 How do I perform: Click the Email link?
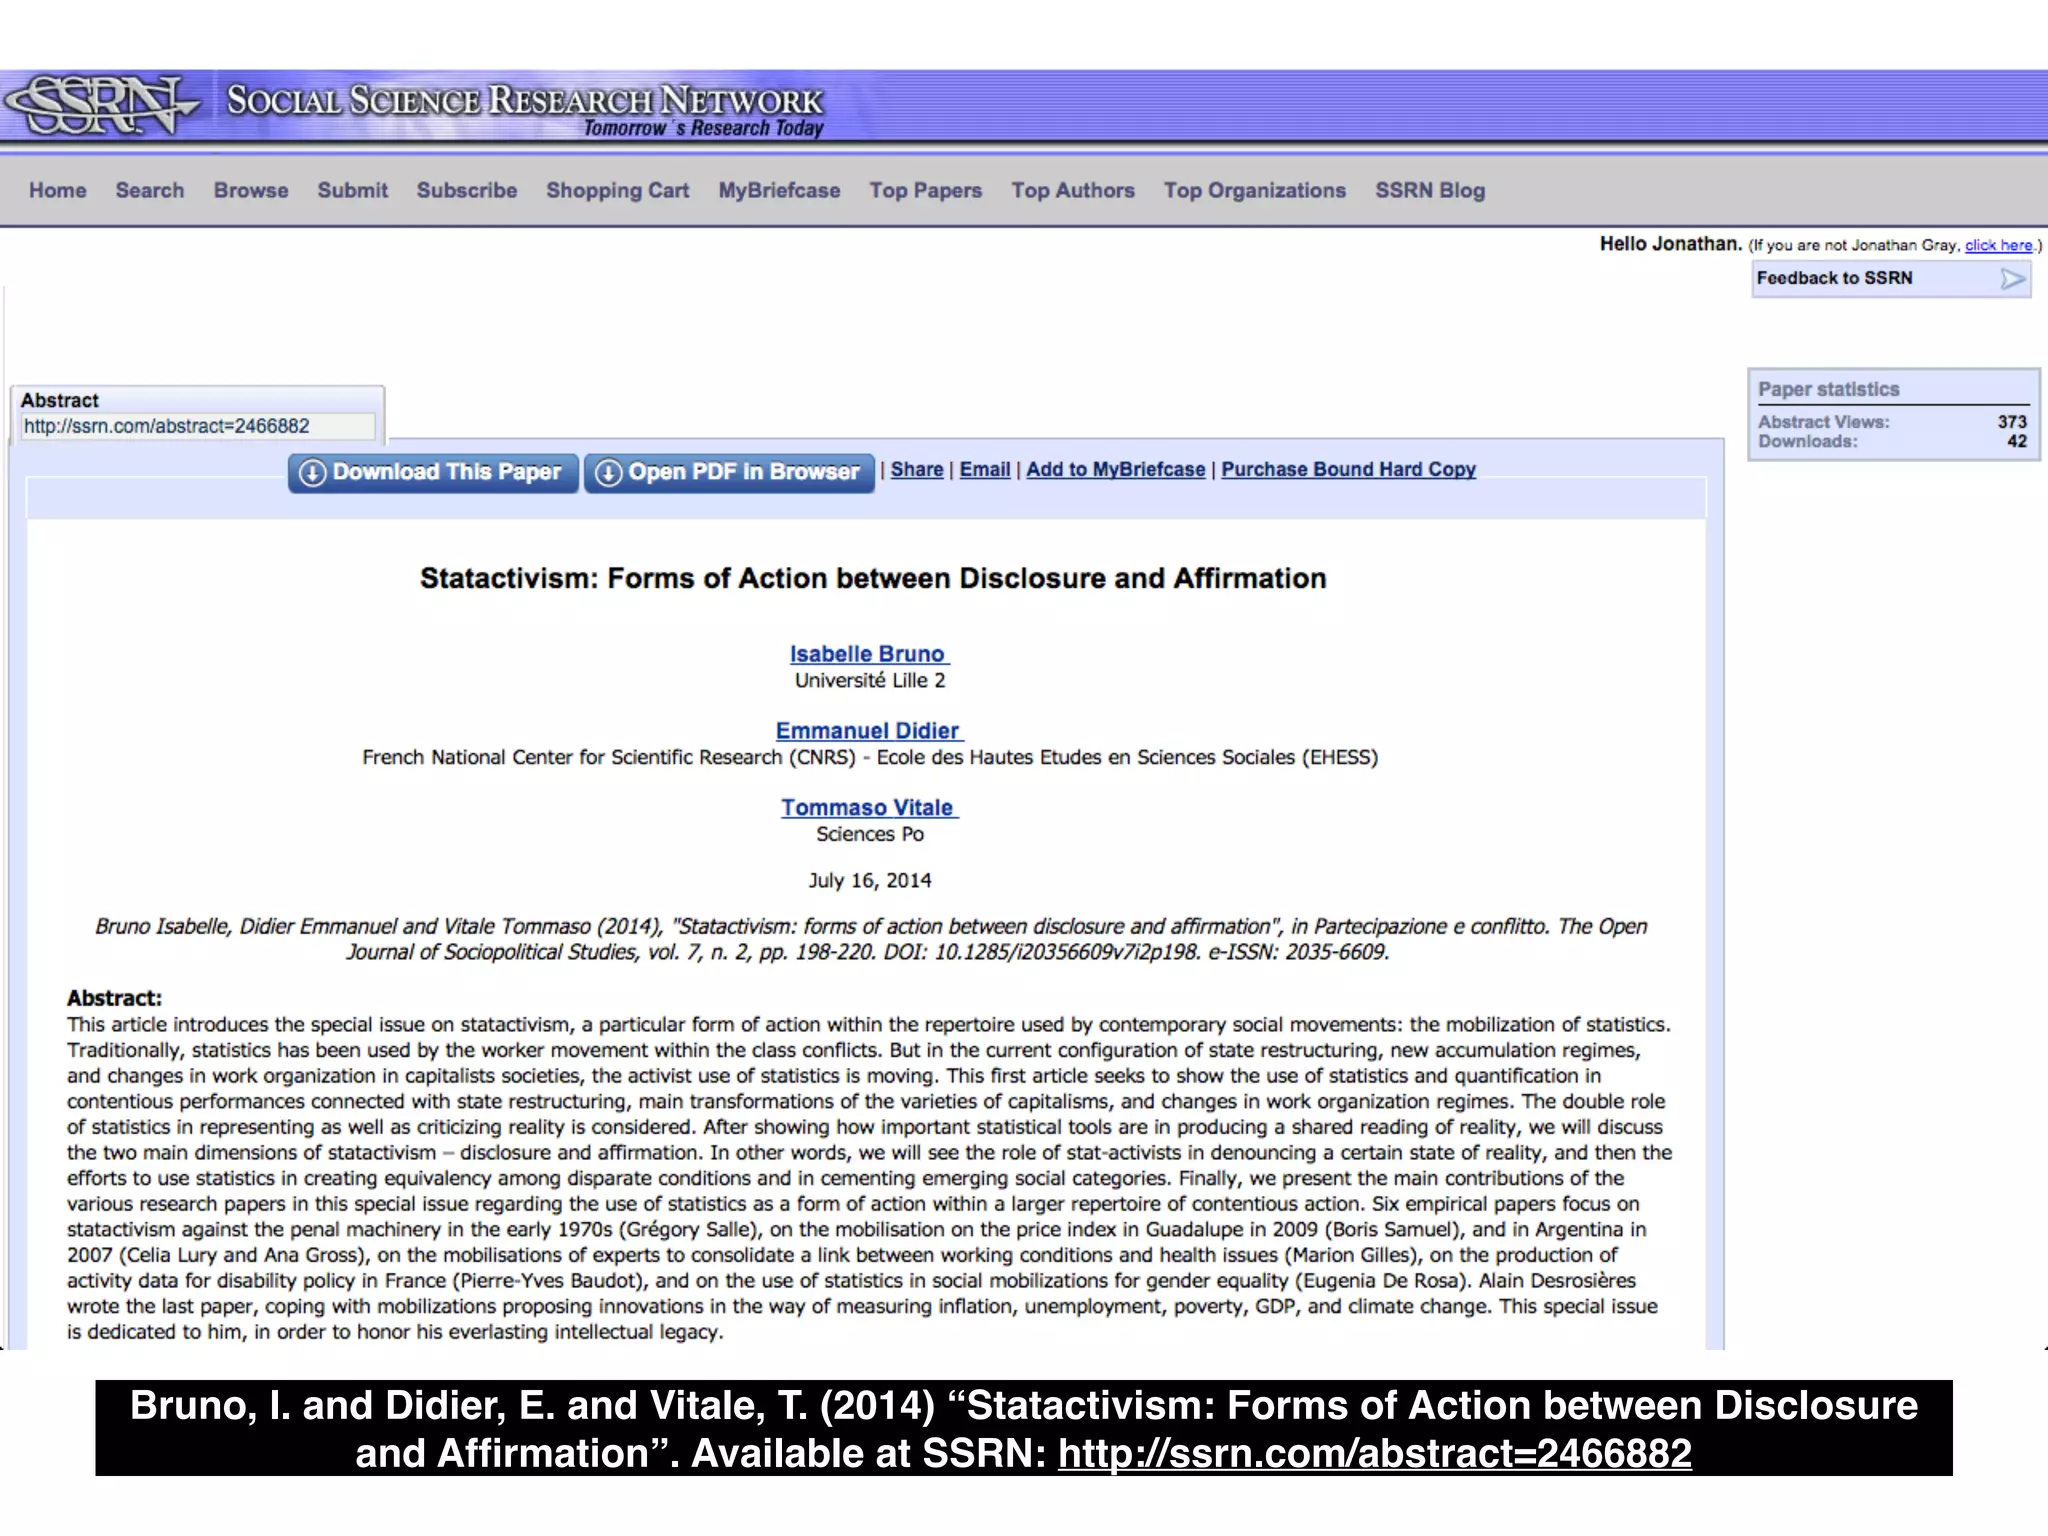pyautogui.click(x=985, y=469)
